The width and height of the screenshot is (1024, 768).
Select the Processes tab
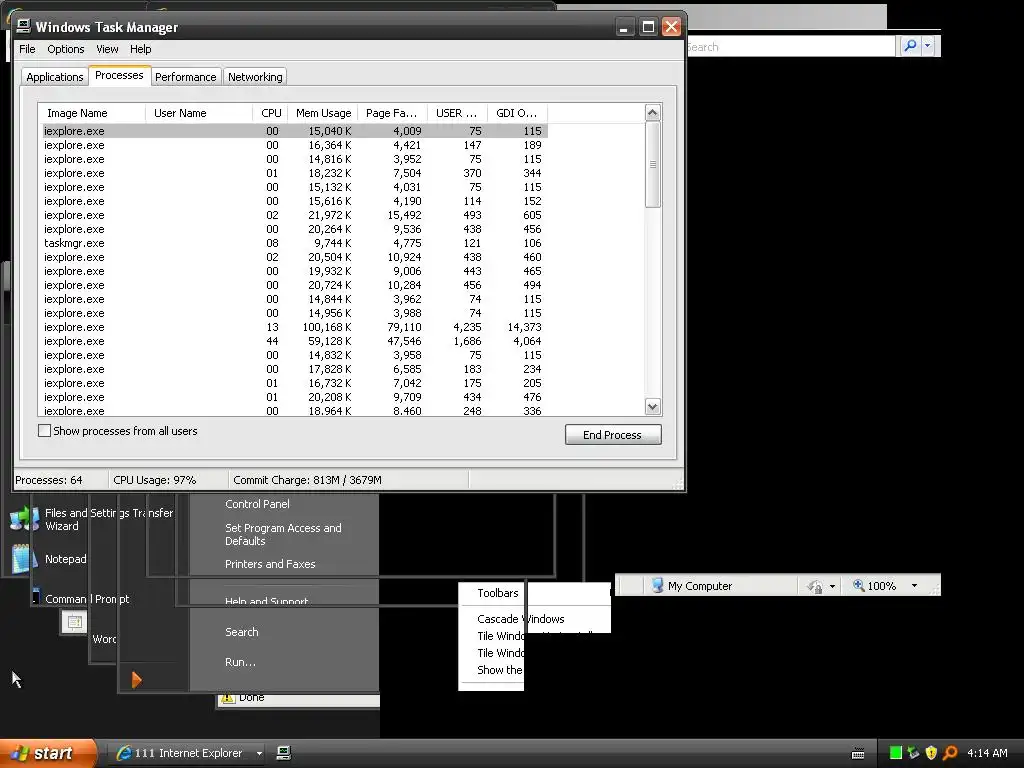120,75
